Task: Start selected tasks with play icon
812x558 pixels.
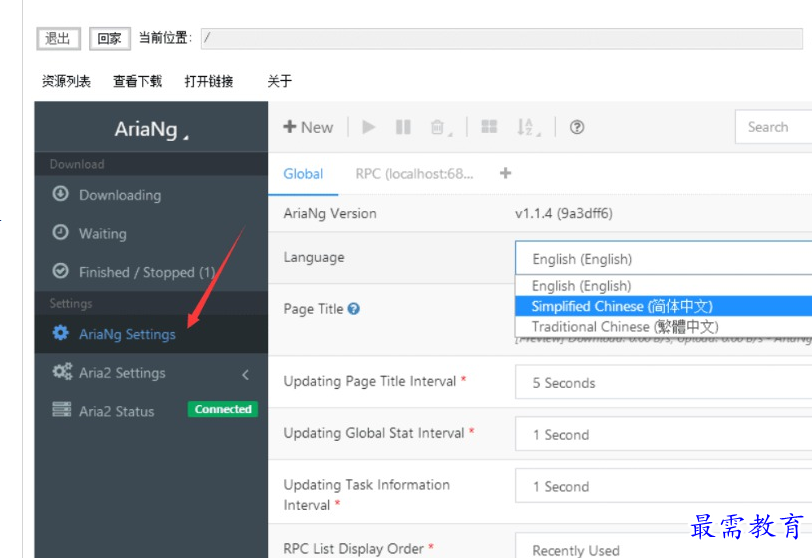Action: (x=369, y=127)
